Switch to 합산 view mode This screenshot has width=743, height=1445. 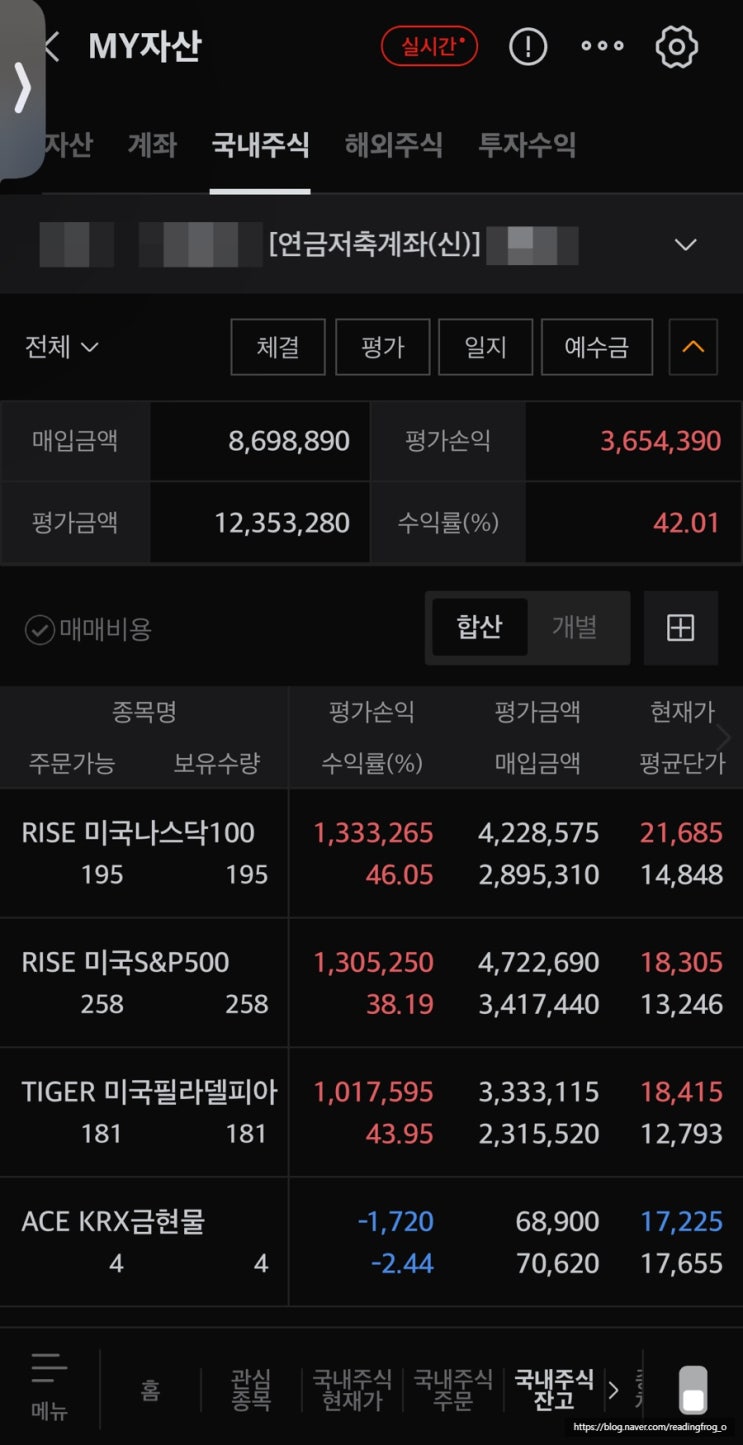479,627
